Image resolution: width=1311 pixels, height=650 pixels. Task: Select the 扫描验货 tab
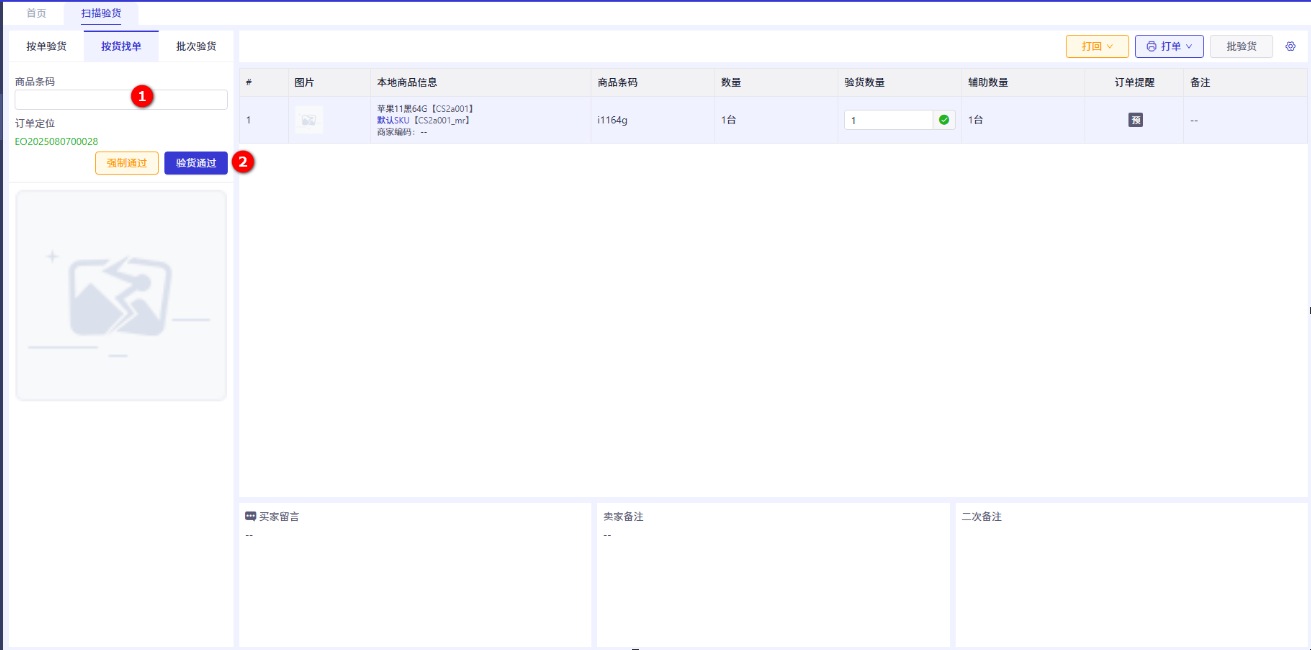[101, 13]
